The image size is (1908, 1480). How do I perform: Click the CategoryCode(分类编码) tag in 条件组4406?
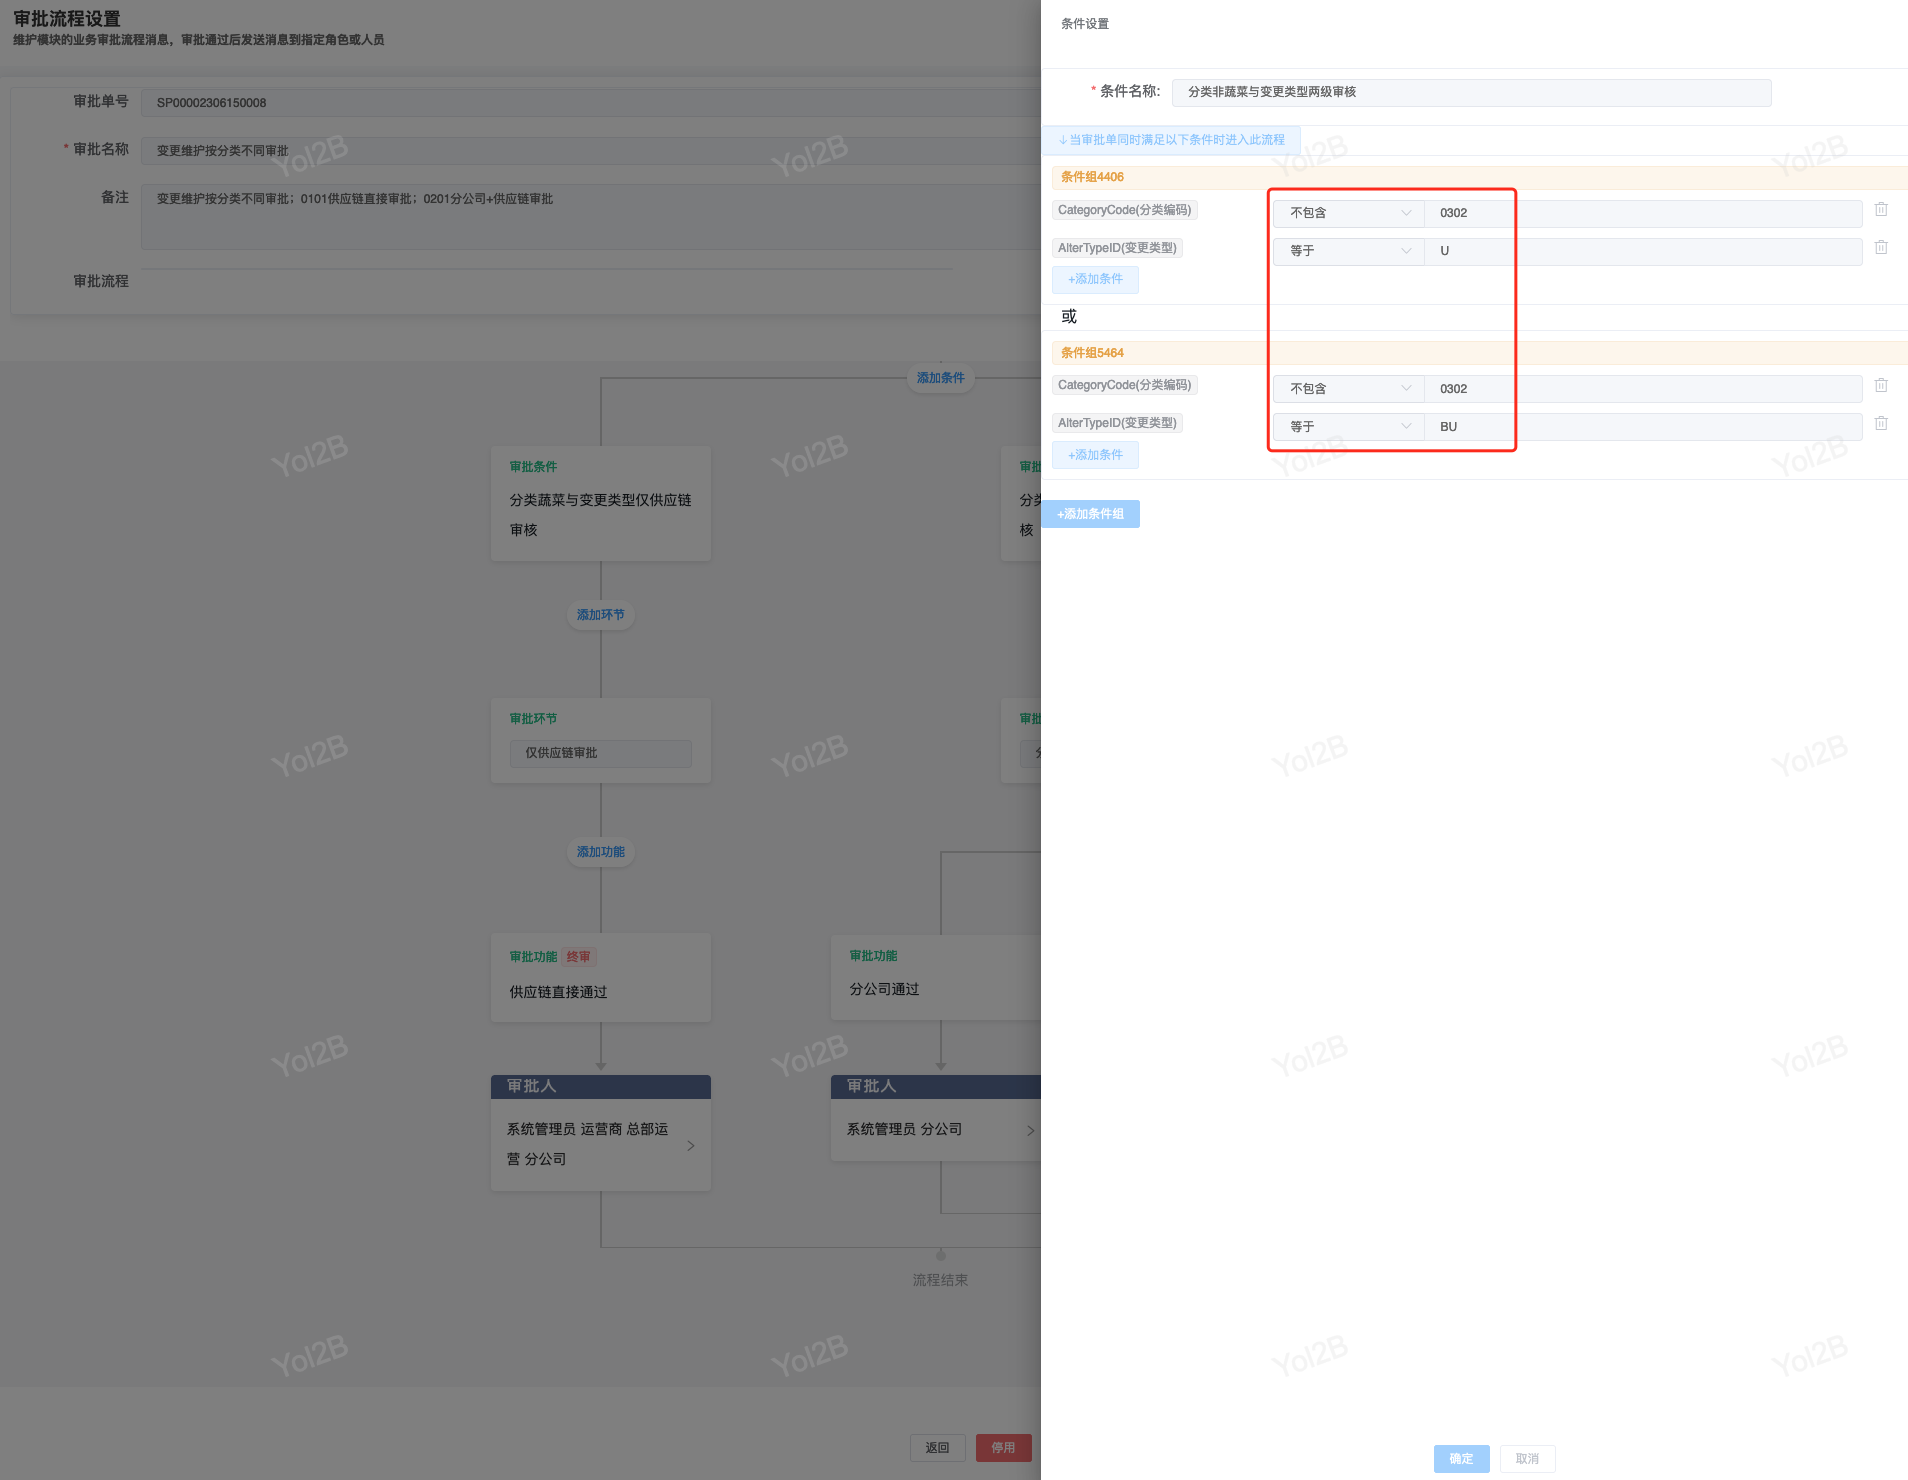(1125, 210)
